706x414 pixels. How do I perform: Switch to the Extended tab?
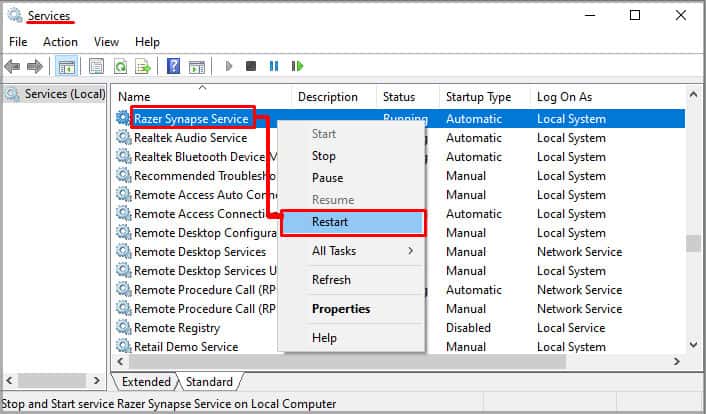click(x=146, y=382)
